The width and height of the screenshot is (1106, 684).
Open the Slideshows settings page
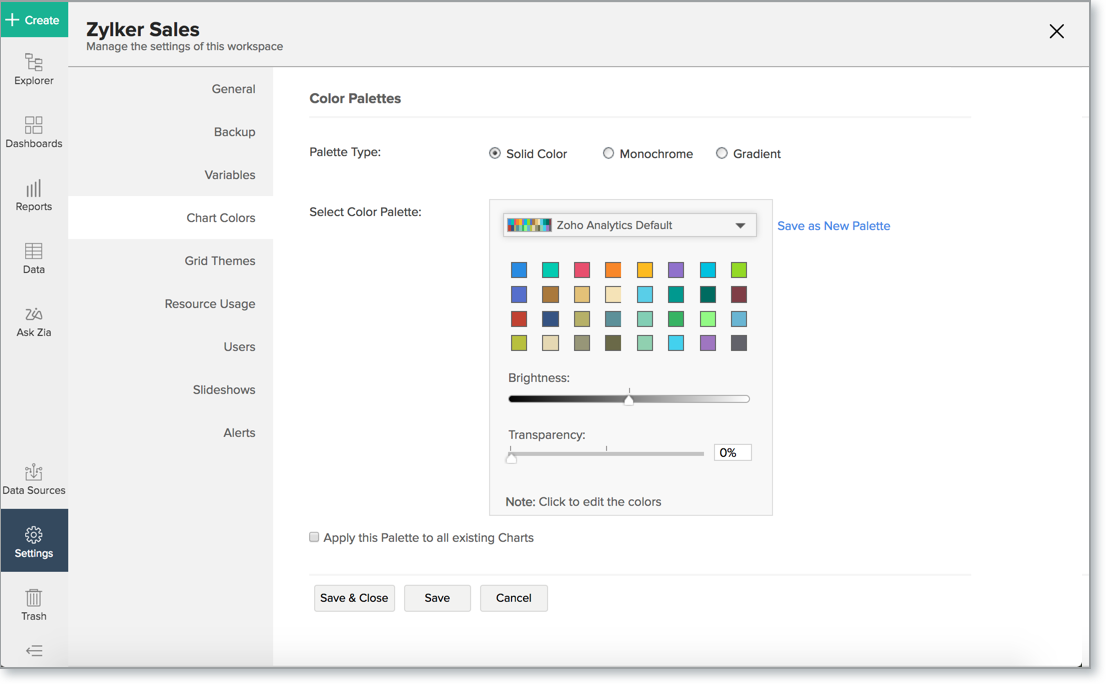pyautogui.click(x=224, y=389)
